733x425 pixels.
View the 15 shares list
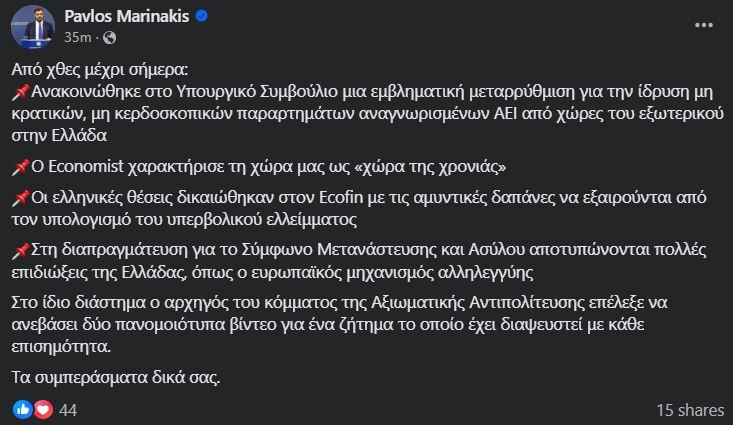click(x=690, y=411)
